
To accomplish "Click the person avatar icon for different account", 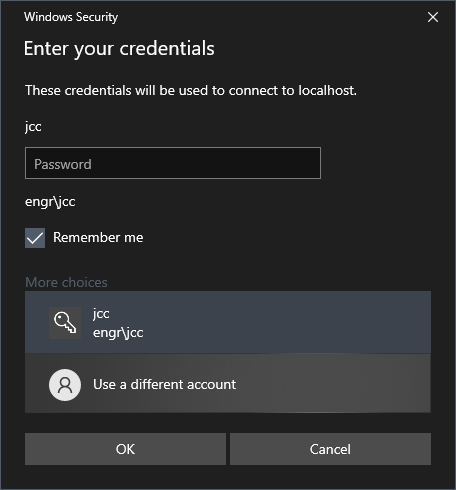I will pyautogui.click(x=65, y=385).
